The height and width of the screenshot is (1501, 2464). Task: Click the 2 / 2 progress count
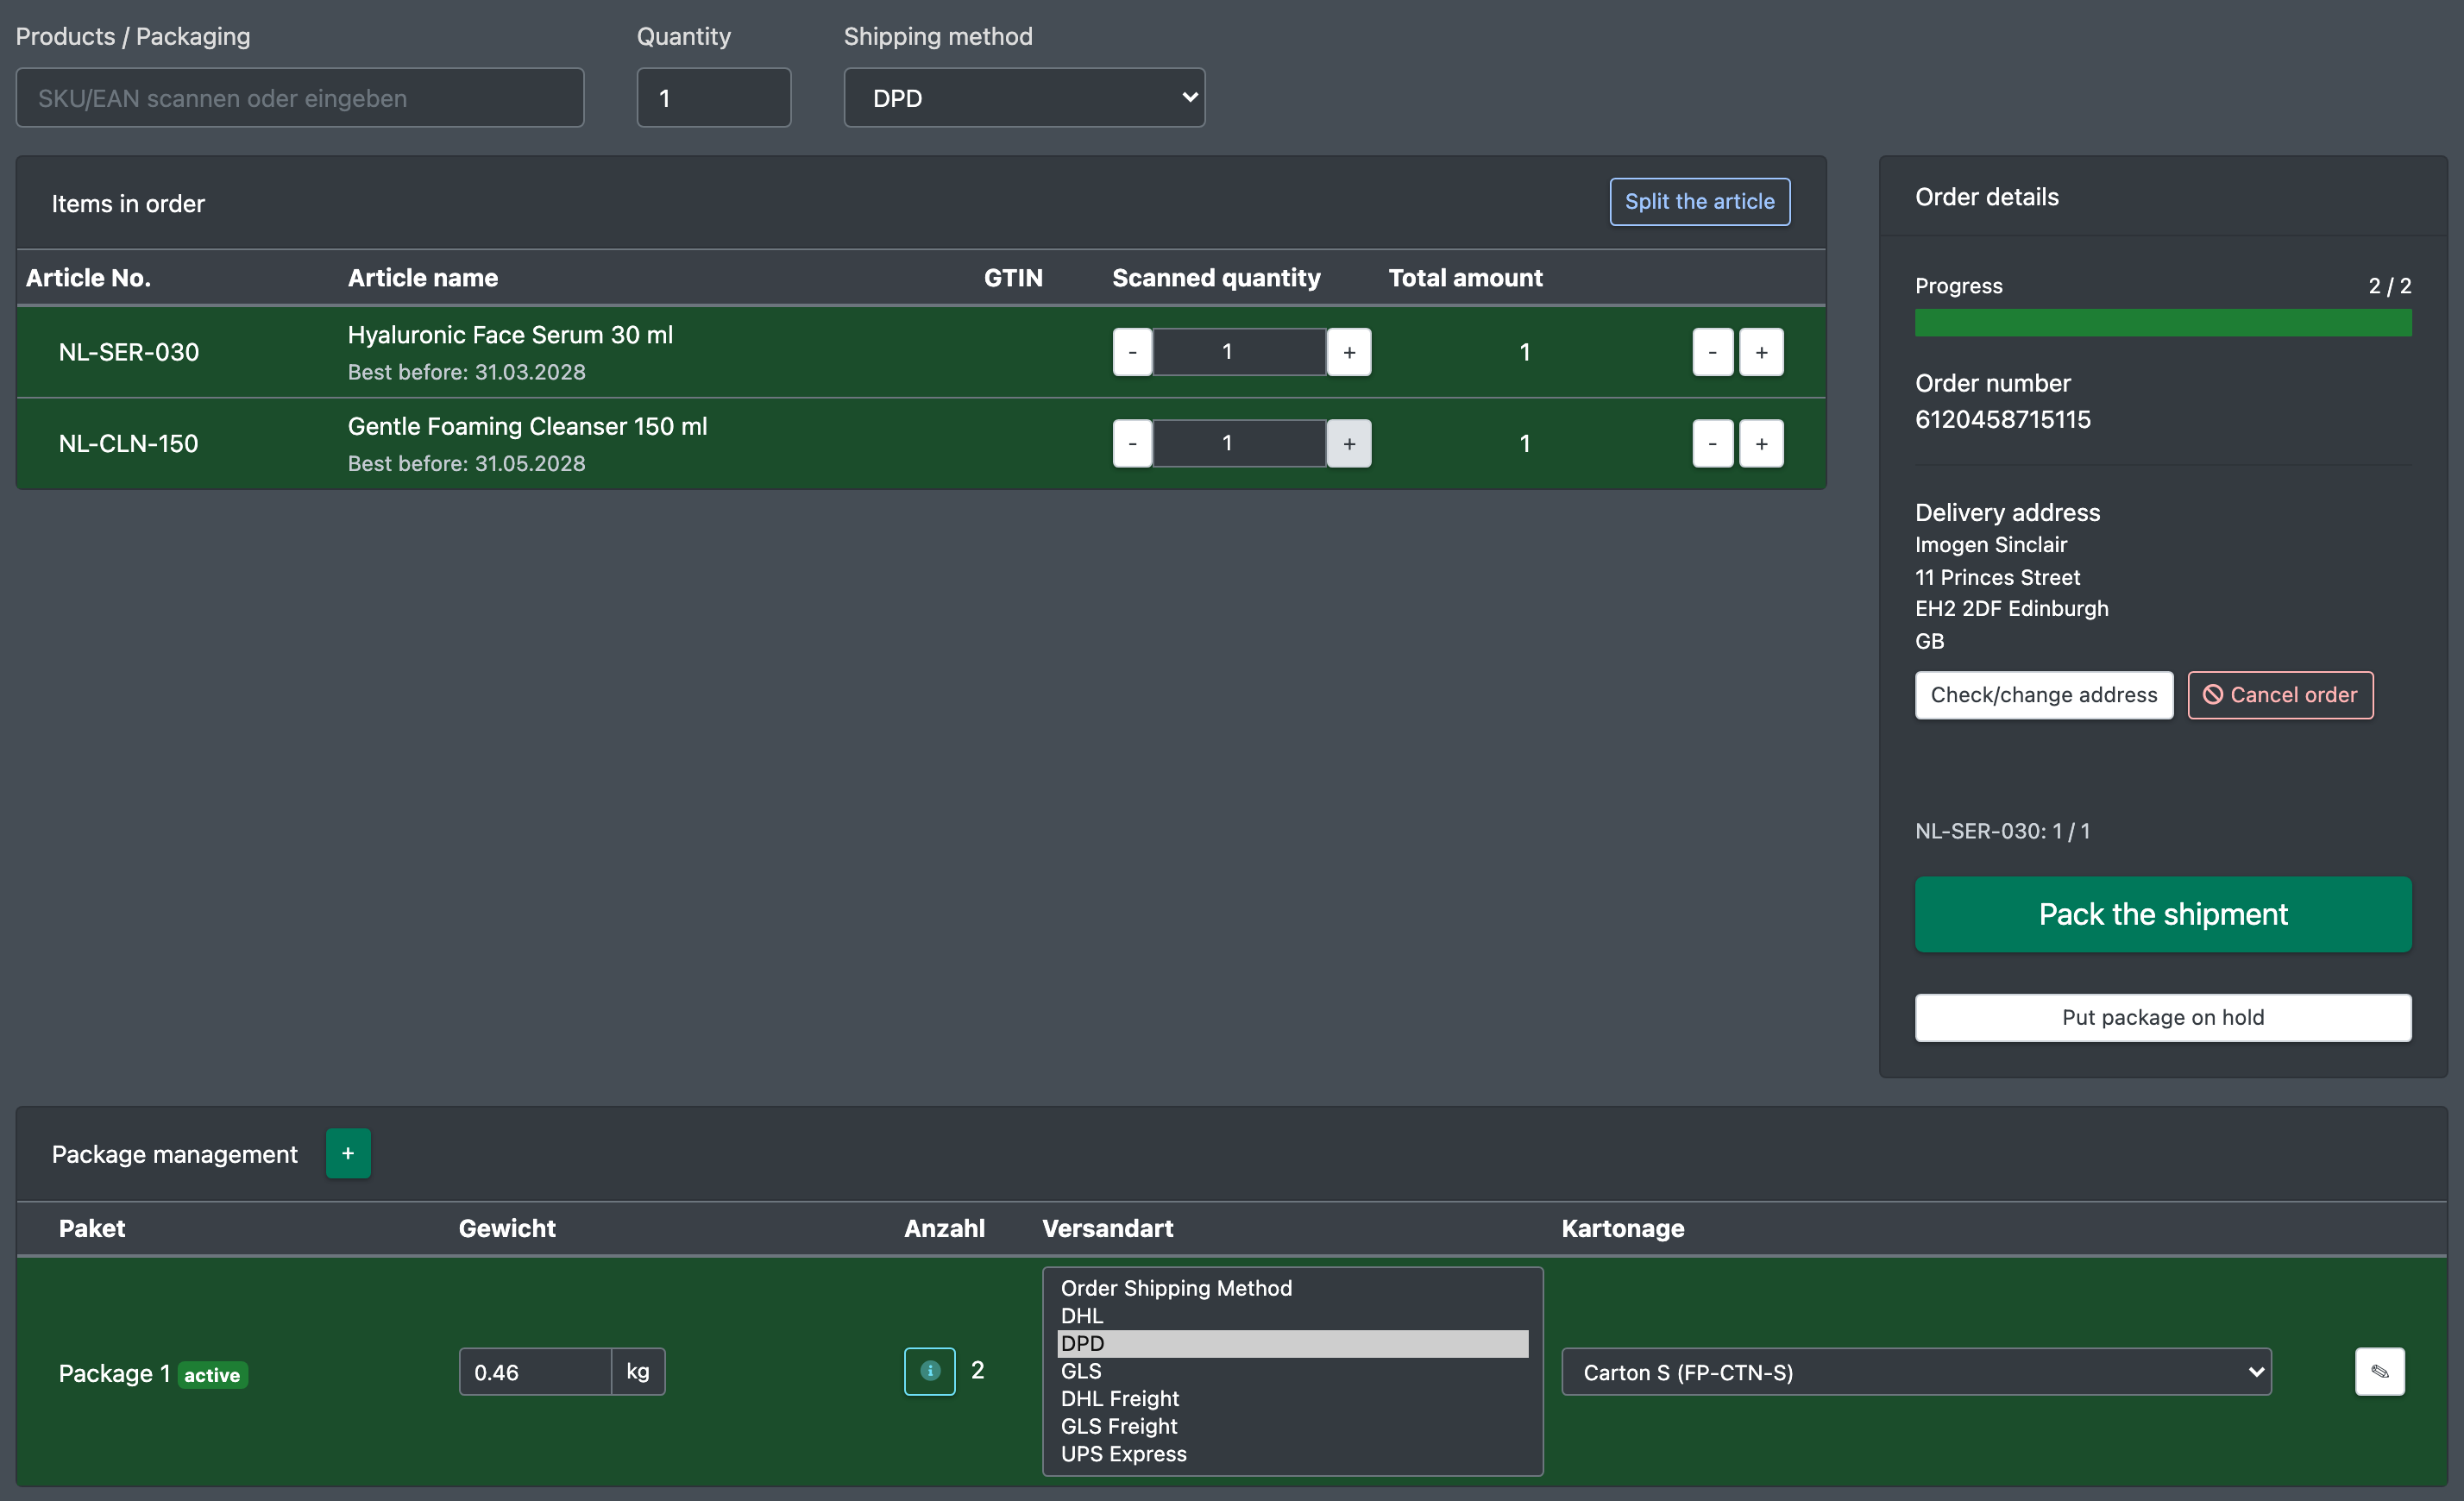click(2389, 286)
